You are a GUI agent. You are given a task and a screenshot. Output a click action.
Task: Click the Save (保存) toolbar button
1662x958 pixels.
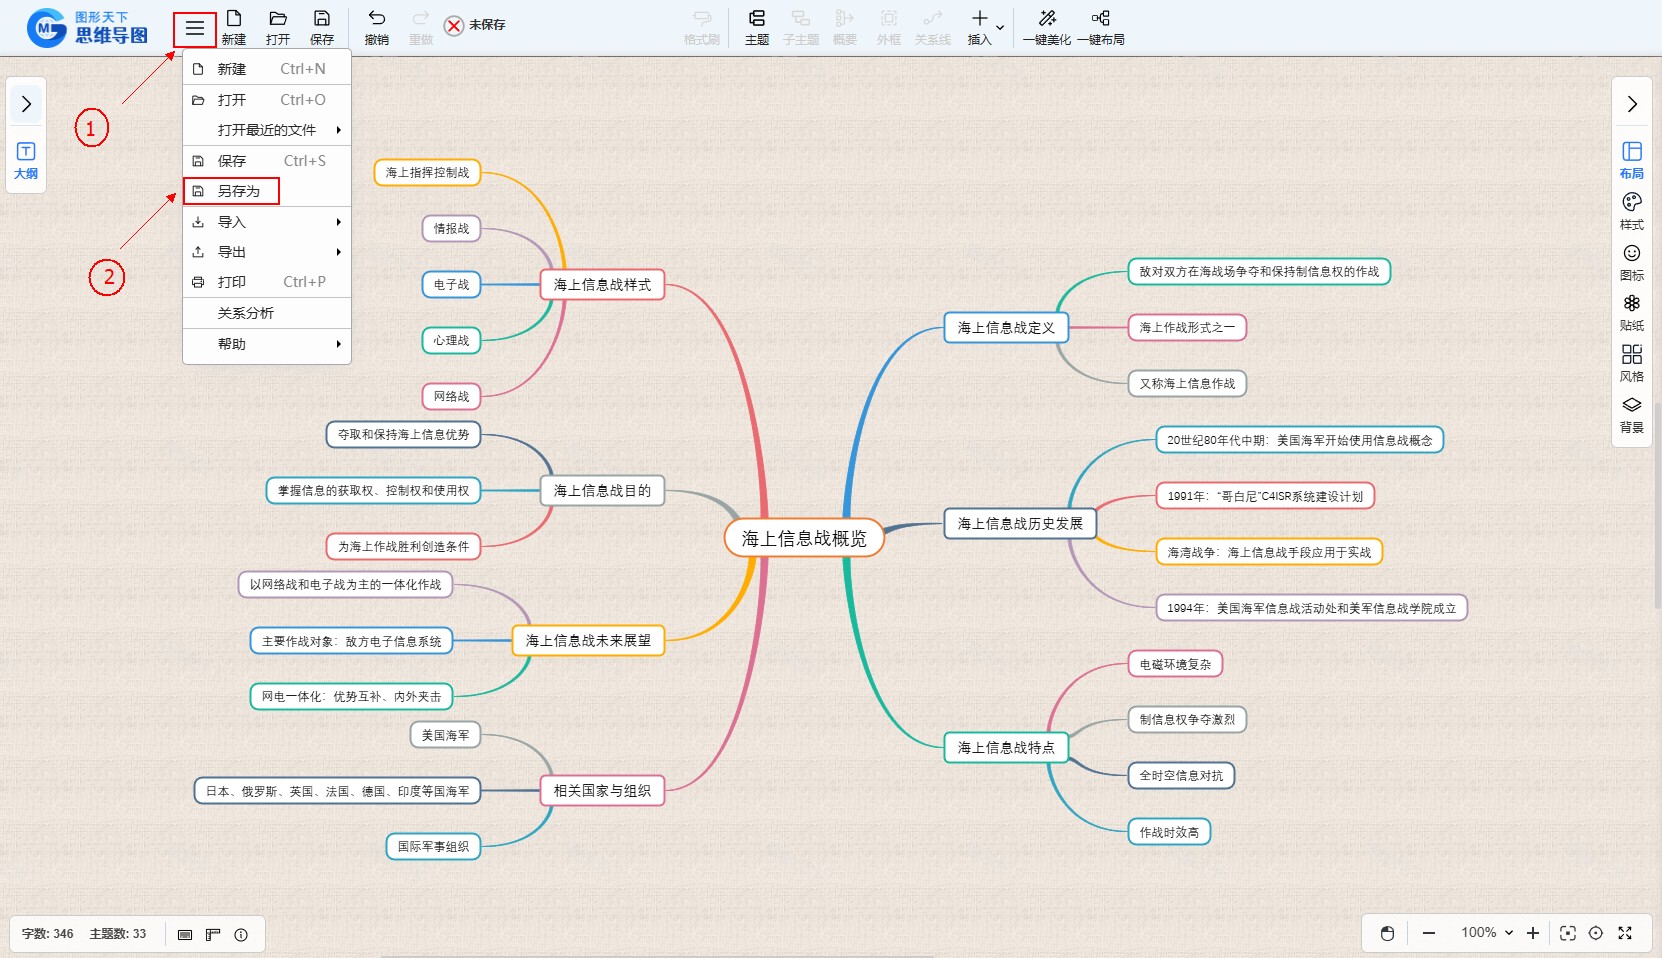tap(321, 27)
